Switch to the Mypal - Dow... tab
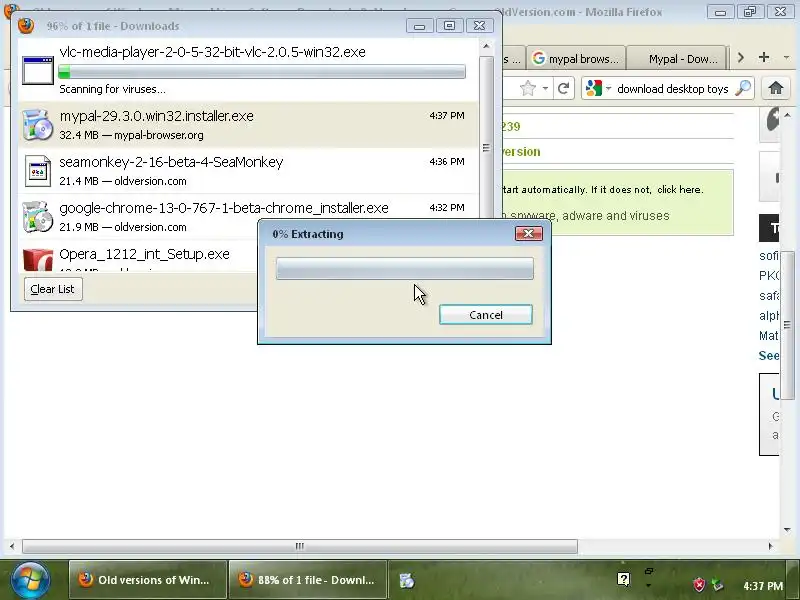The width and height of the screenshot is (800, 600). click(676, 59)
